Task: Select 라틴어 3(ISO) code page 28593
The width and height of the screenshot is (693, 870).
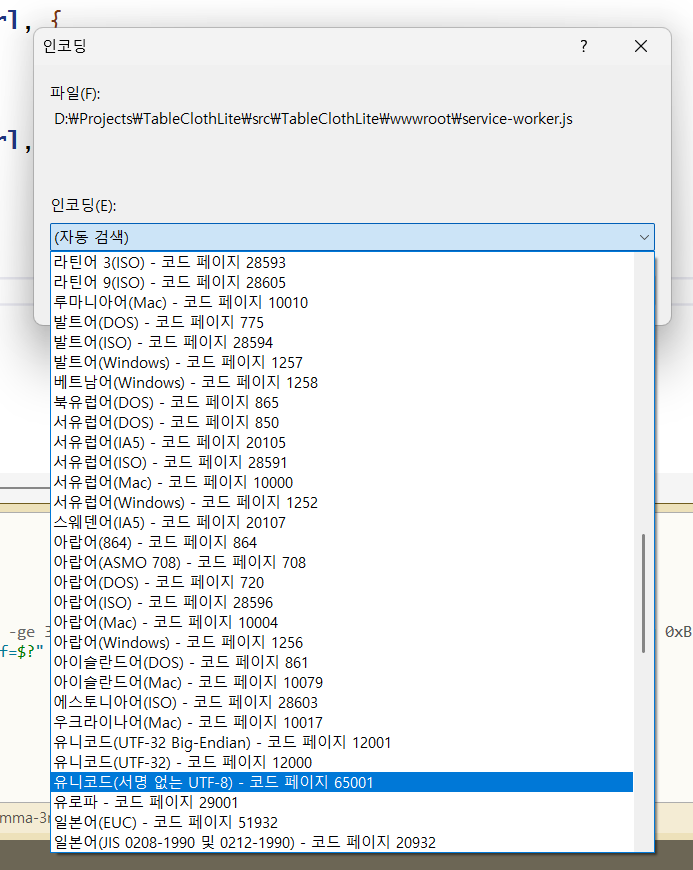Action: [x=342, y=262]
